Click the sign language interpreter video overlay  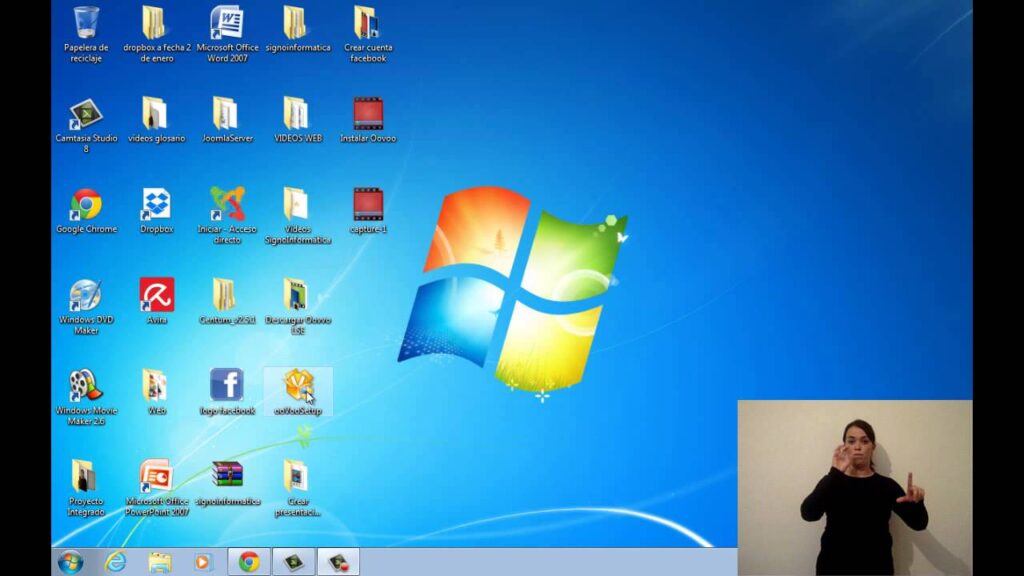(855, 488)
